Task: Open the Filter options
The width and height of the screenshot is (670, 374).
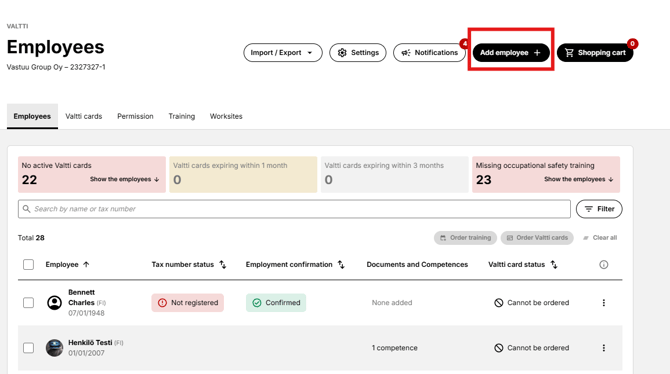Action: tap(599, 209)
